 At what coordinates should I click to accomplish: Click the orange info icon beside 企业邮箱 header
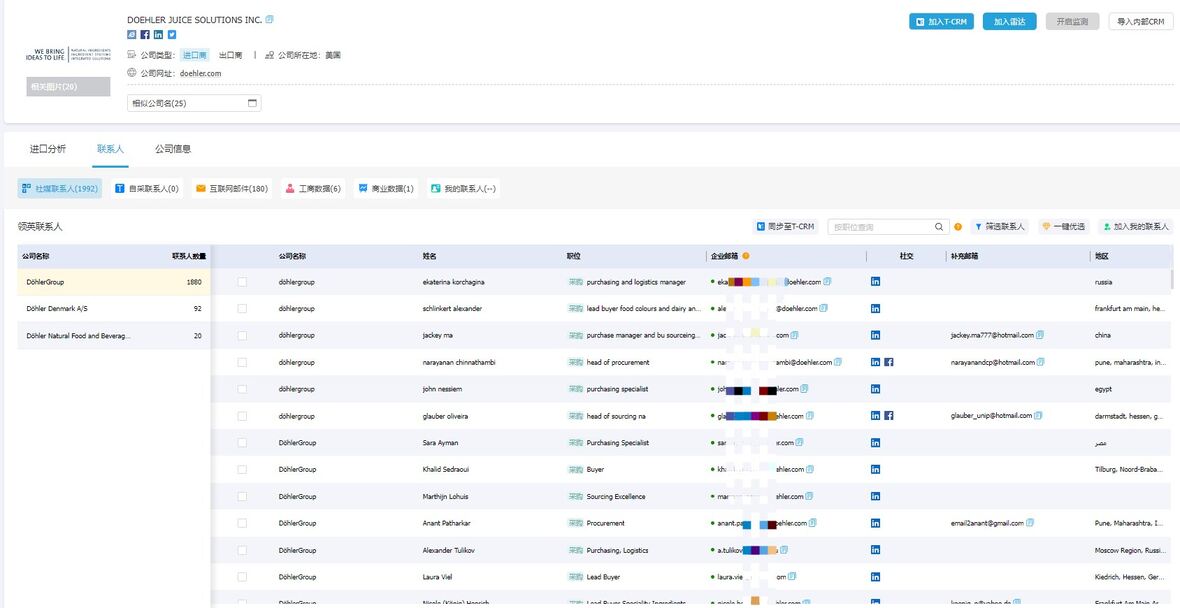(746, 256)
